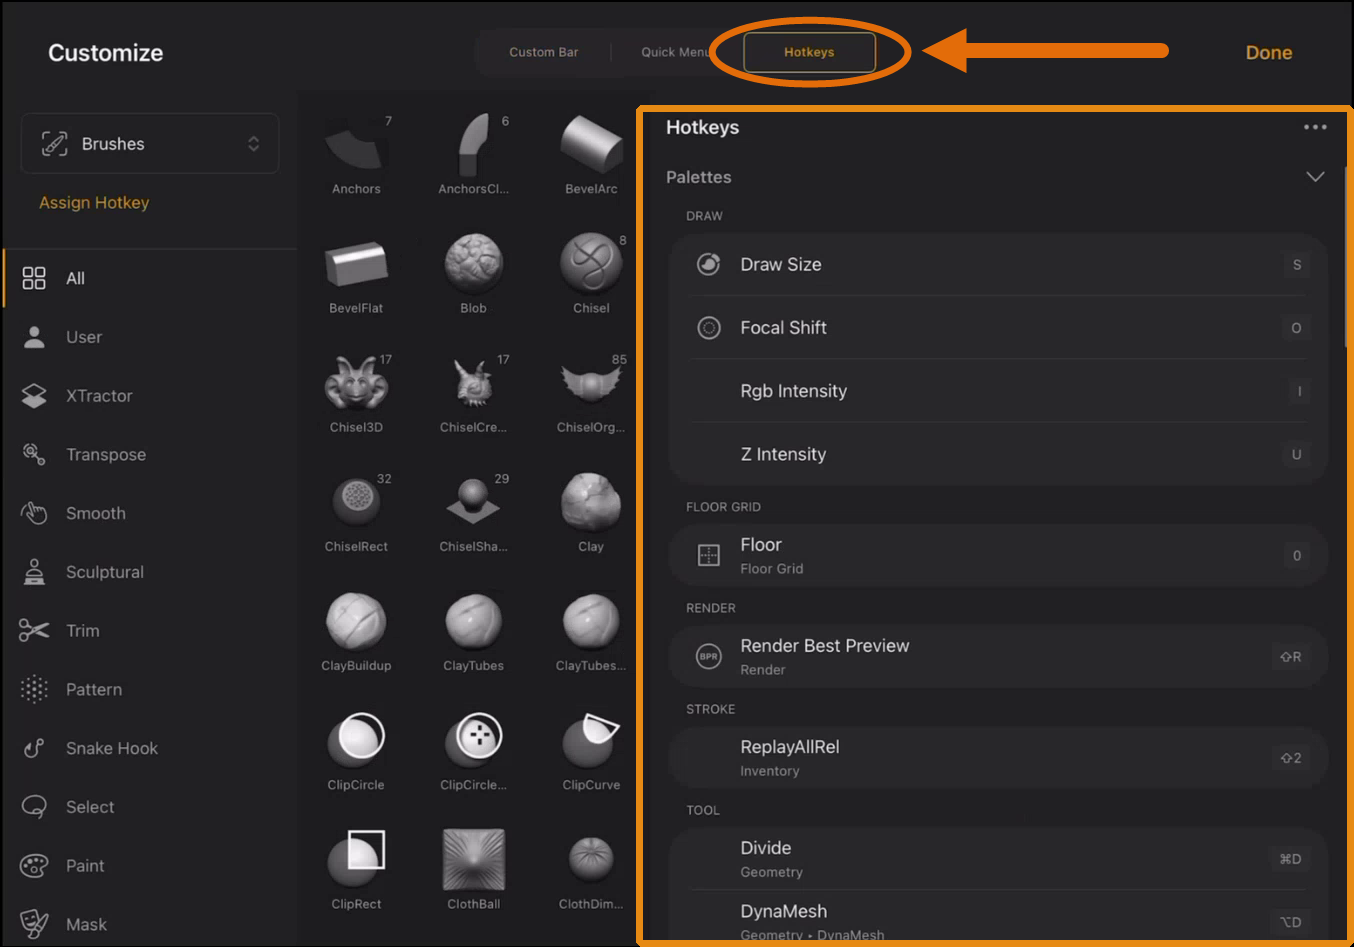1354x947 pixels.
Task: Open the Pattern brush category
Action: coord(150,690)
